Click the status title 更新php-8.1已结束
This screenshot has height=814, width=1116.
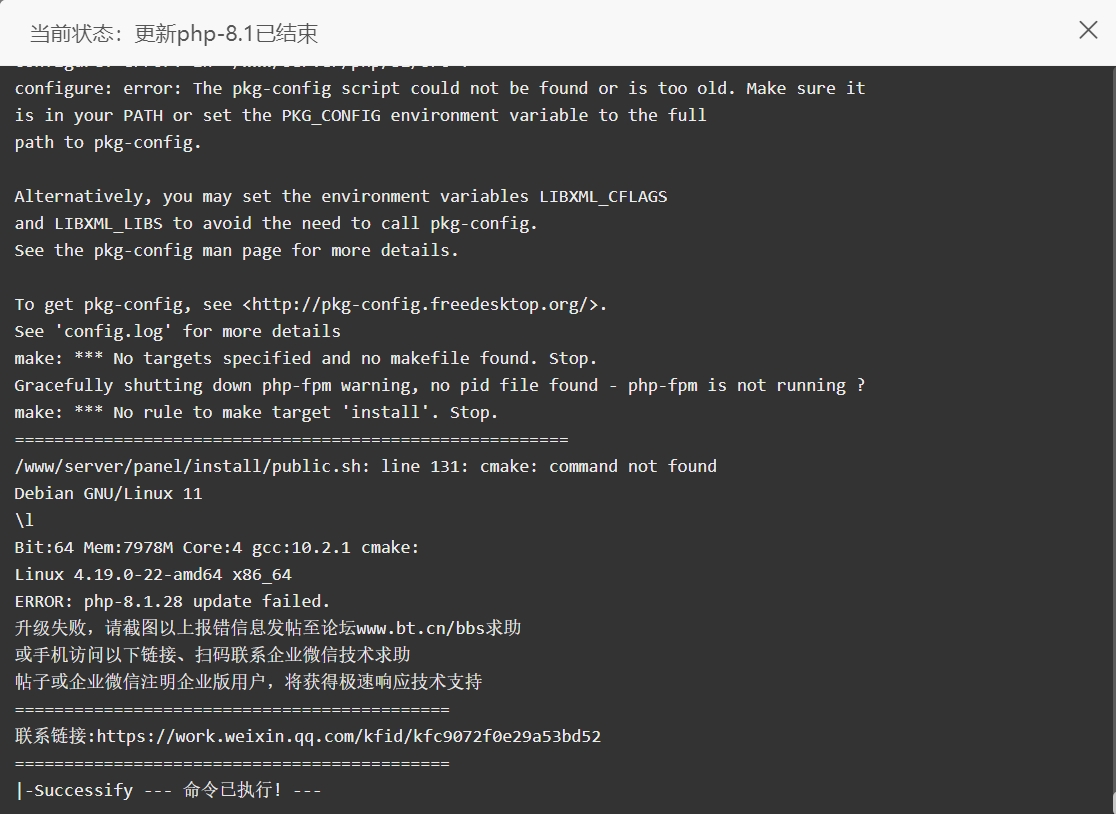(x=226, y=33)
